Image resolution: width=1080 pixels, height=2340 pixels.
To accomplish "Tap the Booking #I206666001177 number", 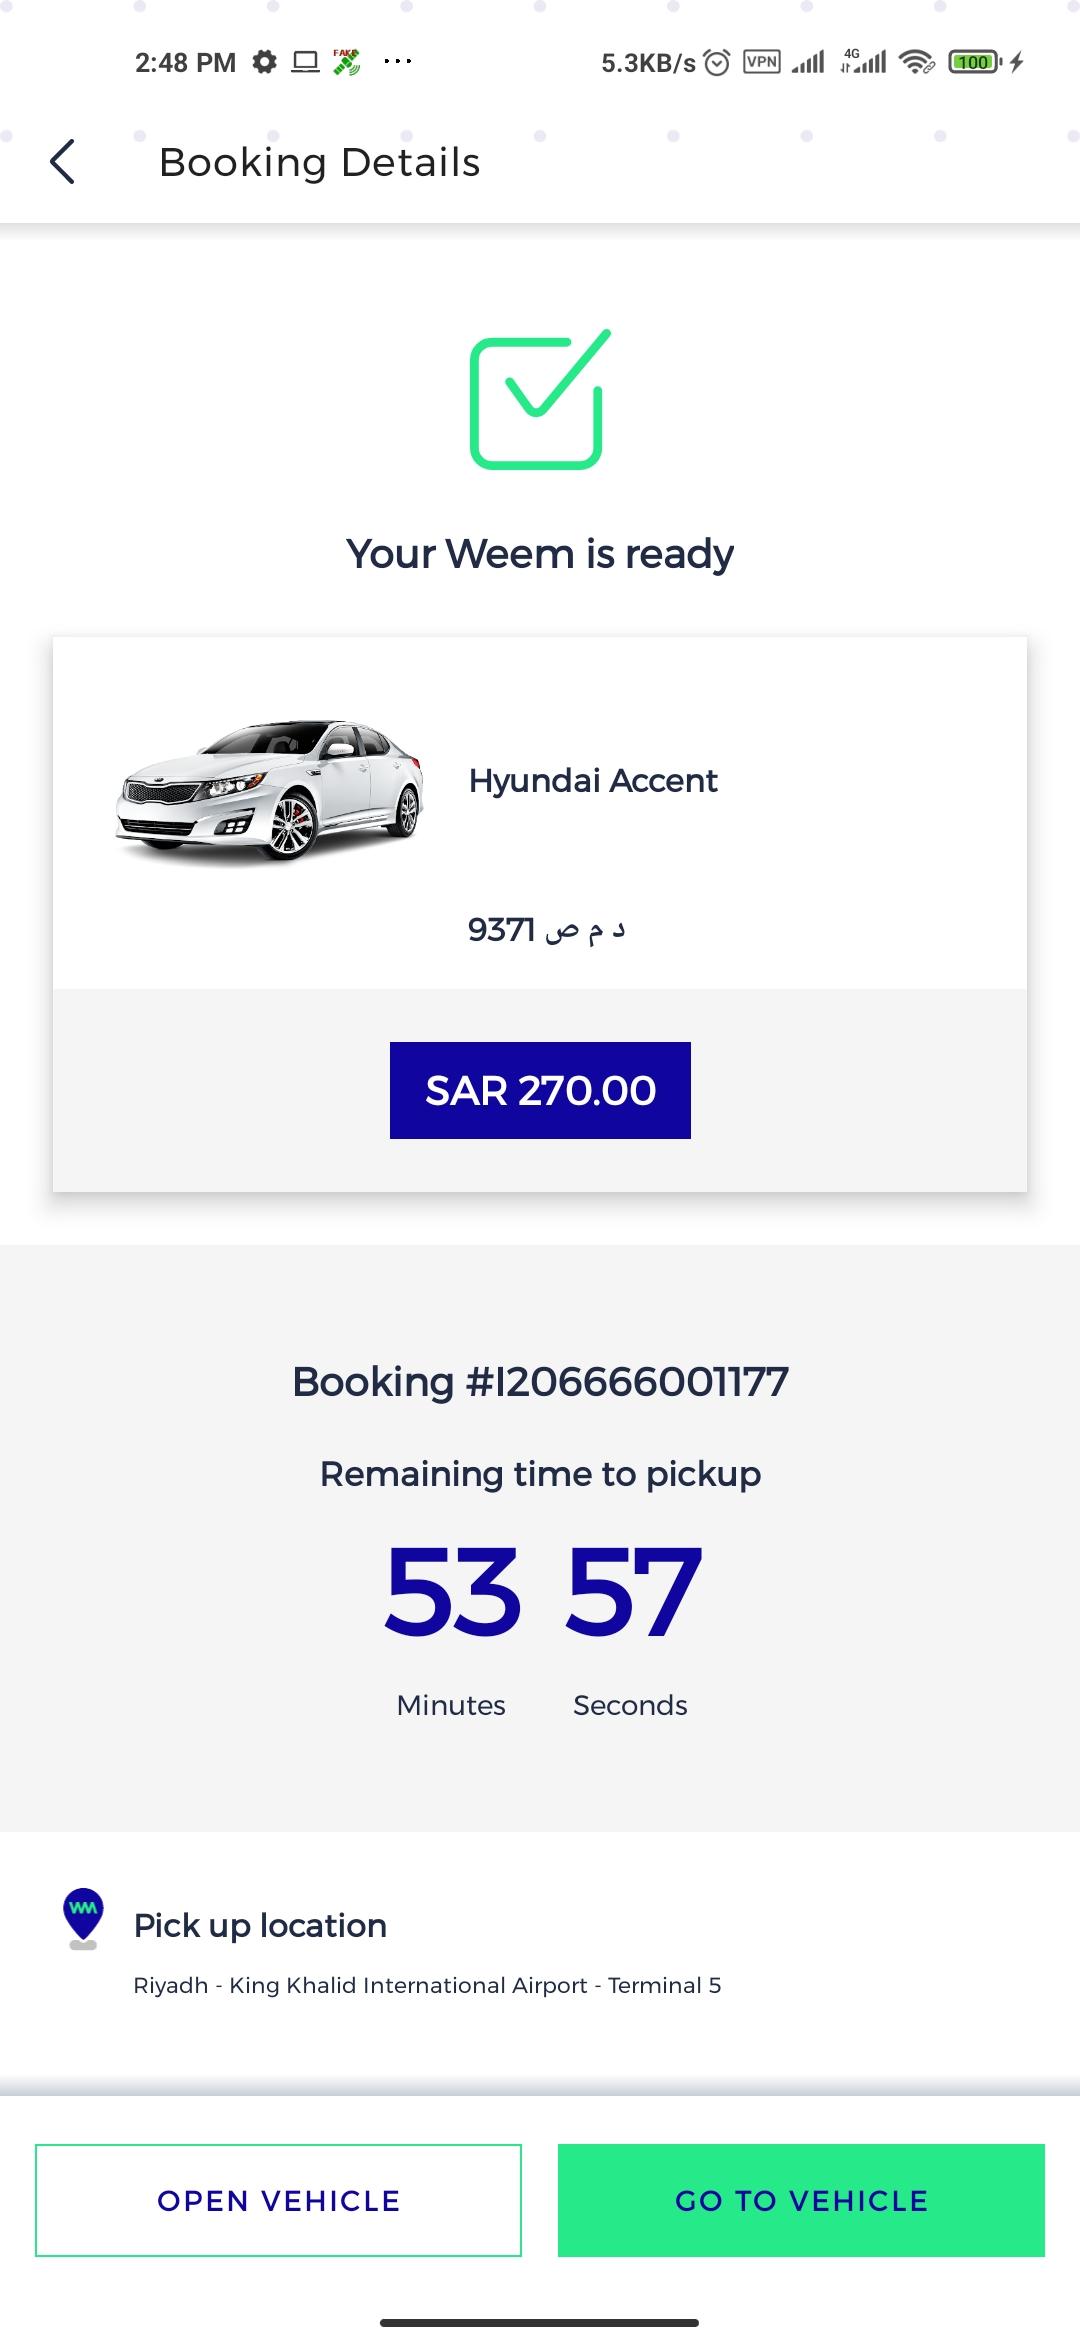I will pyautogui.click(x=540, y=1382).
